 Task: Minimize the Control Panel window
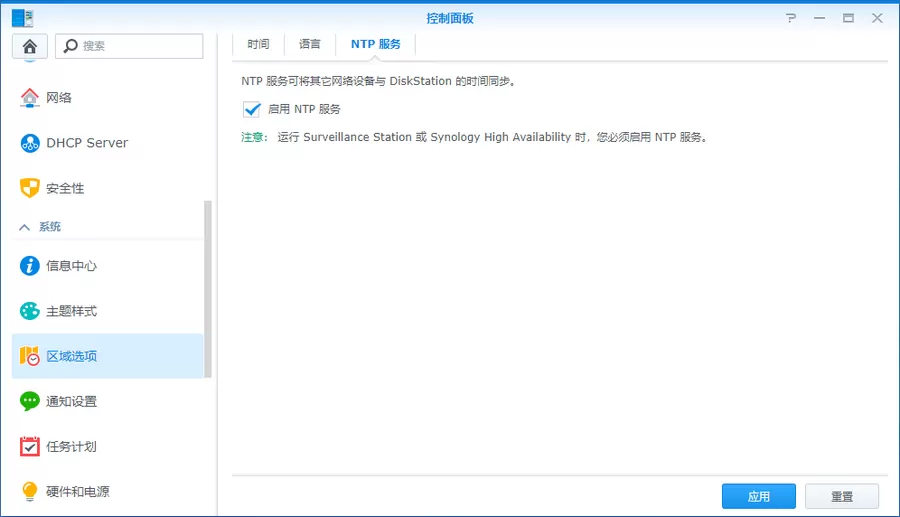[x=820, y=18]
